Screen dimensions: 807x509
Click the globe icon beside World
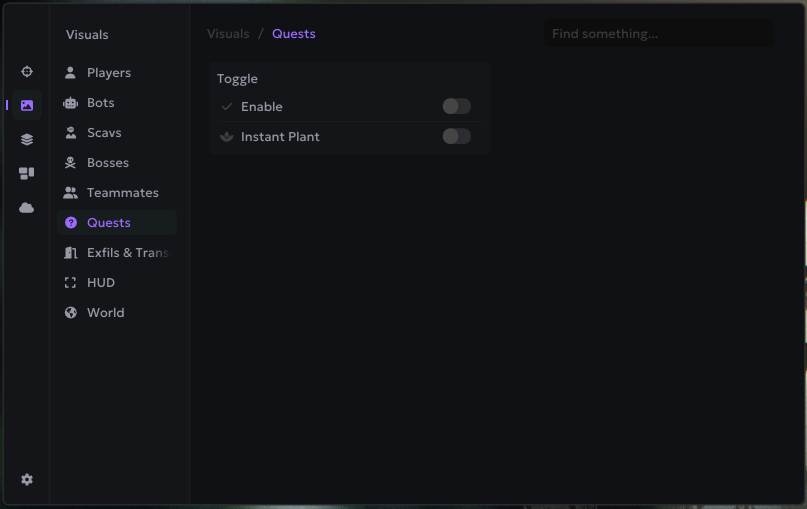click(70, 313)
